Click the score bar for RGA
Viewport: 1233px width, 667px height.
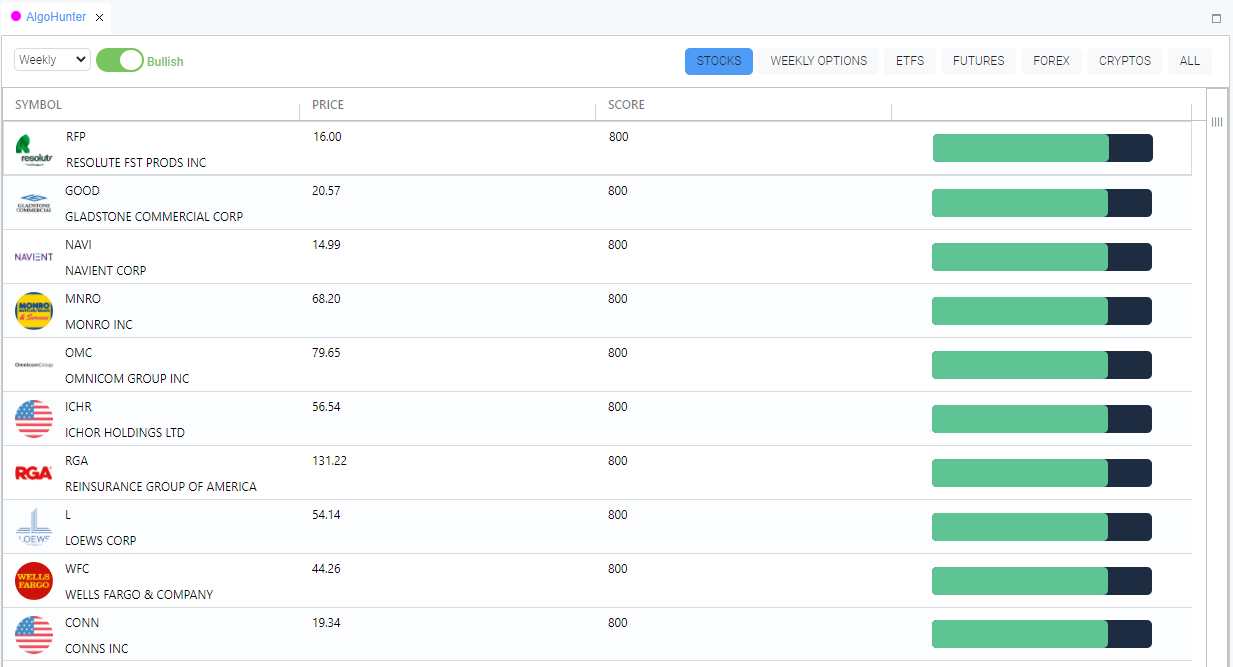(1042, 473)
